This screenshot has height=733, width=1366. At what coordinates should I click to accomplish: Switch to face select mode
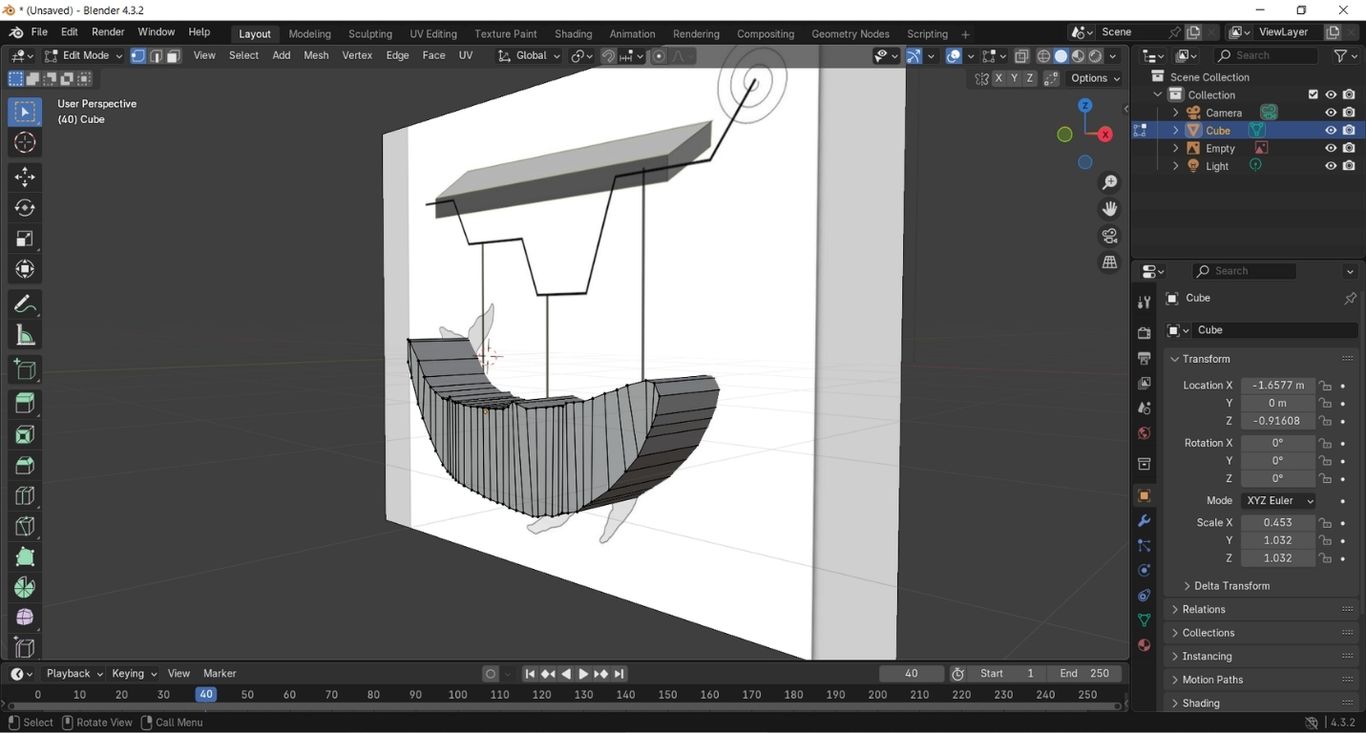[x=173, y=56]
